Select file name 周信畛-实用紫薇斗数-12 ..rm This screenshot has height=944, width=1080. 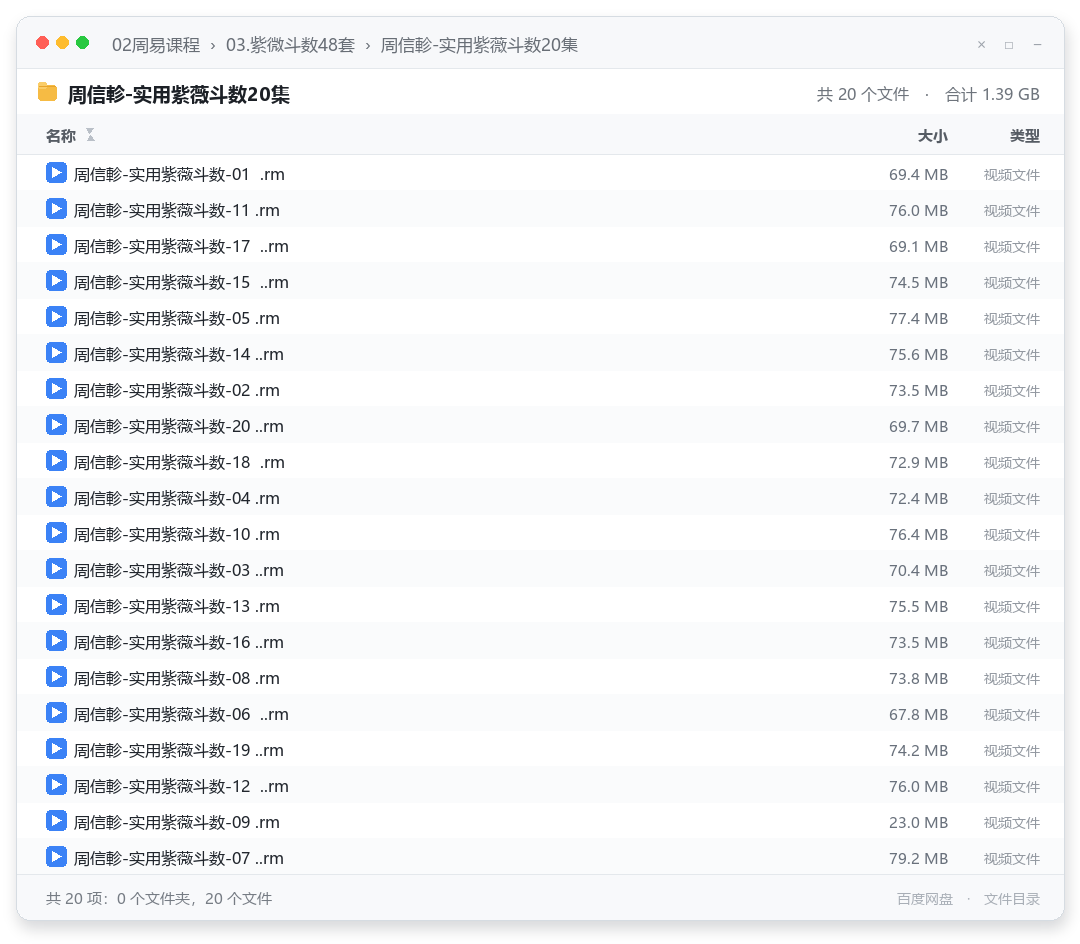[181, 786]
